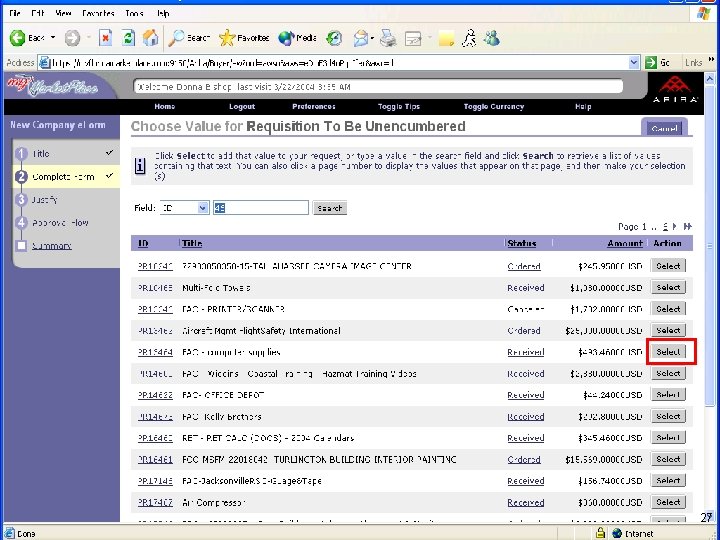Click the Mail envelope toolbar icon
Viewport: 720px width, 540px height.
[361, 39]
